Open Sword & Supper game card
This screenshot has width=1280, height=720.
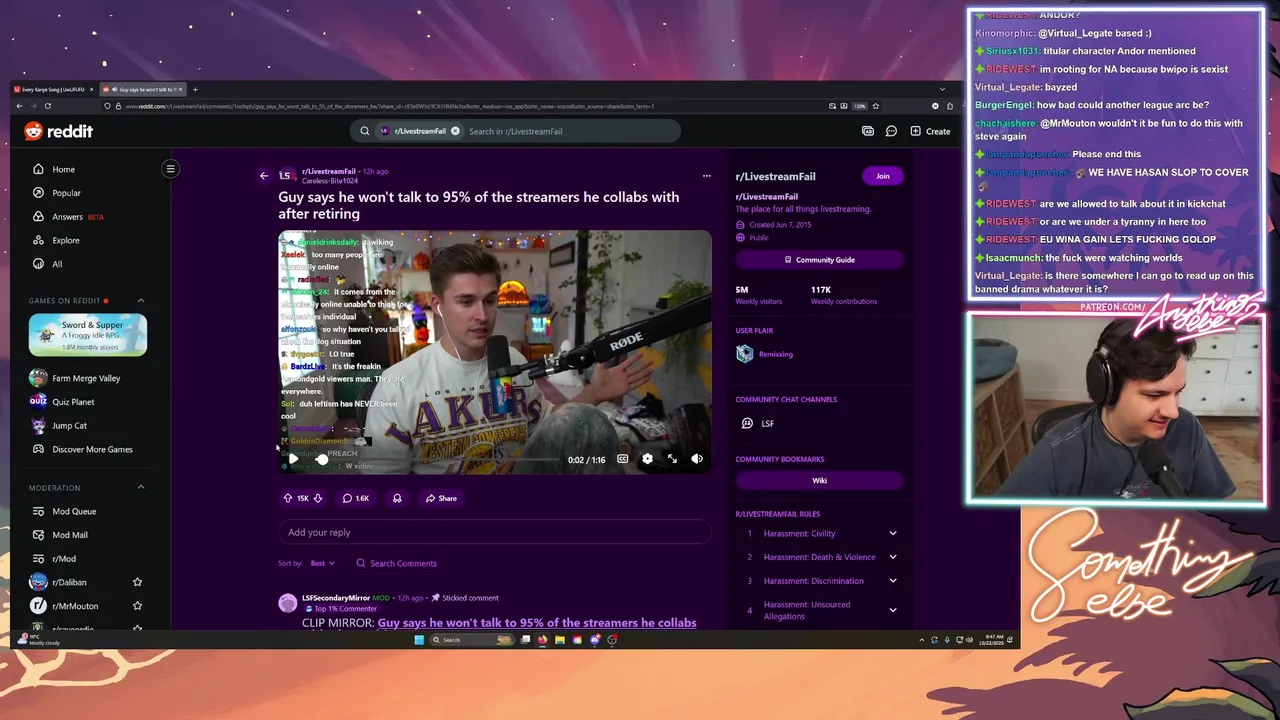pyautogui.click(x=88, y=335)
